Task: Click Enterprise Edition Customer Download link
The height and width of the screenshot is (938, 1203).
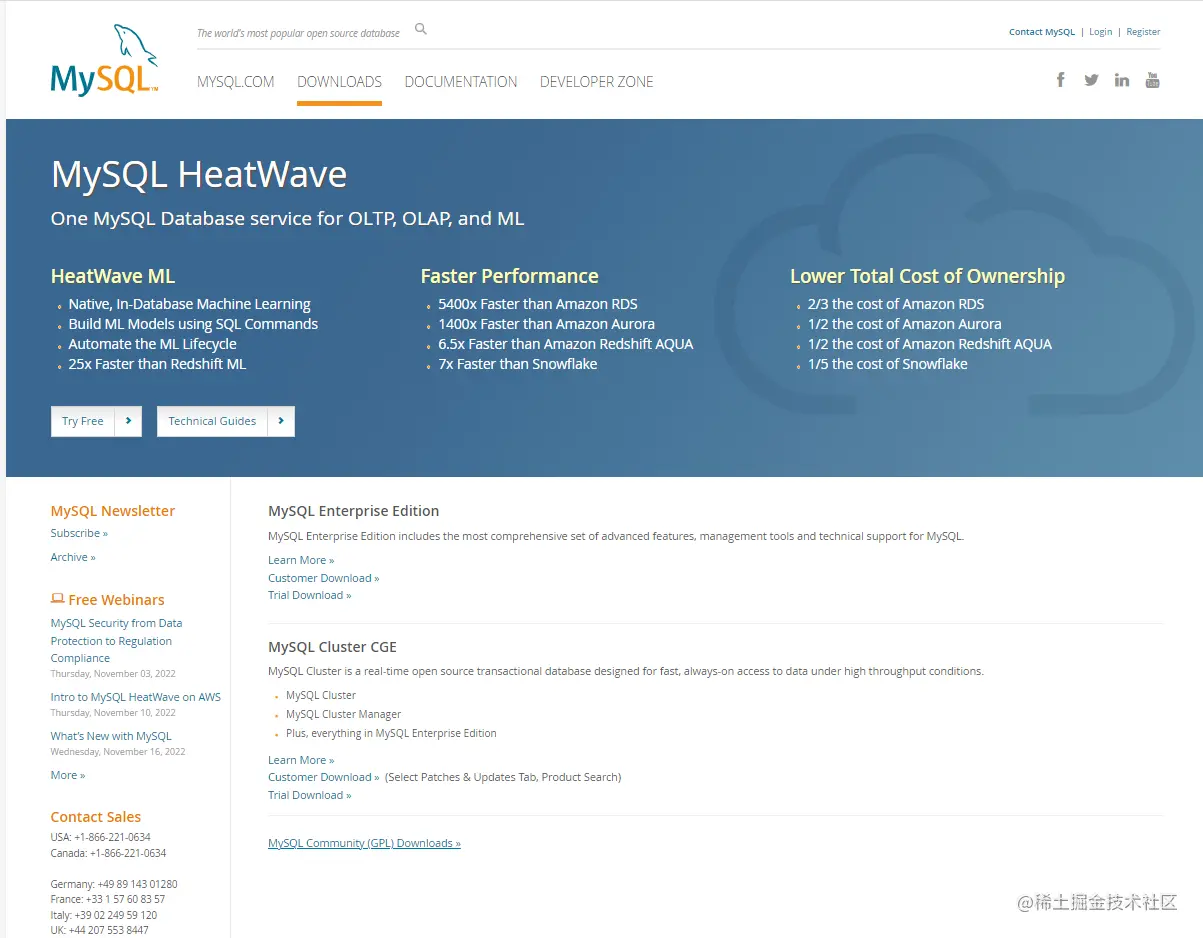Action: (x=324, y=578)
